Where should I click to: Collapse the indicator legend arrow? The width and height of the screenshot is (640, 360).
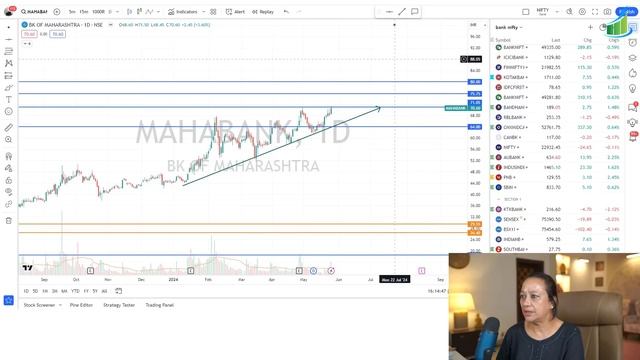pos(27,43)
